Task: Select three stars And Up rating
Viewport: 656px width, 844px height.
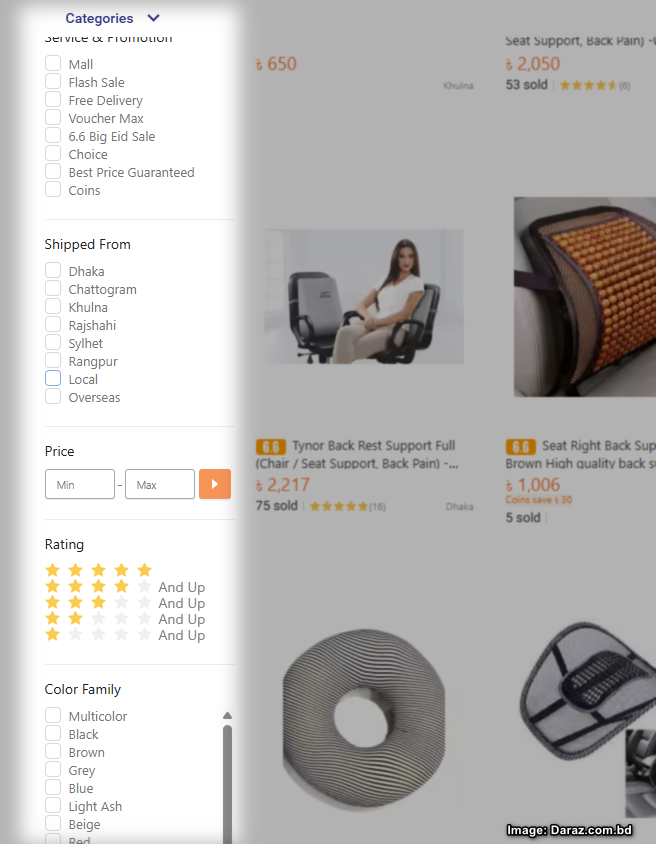Action: (x=125, y=603)
